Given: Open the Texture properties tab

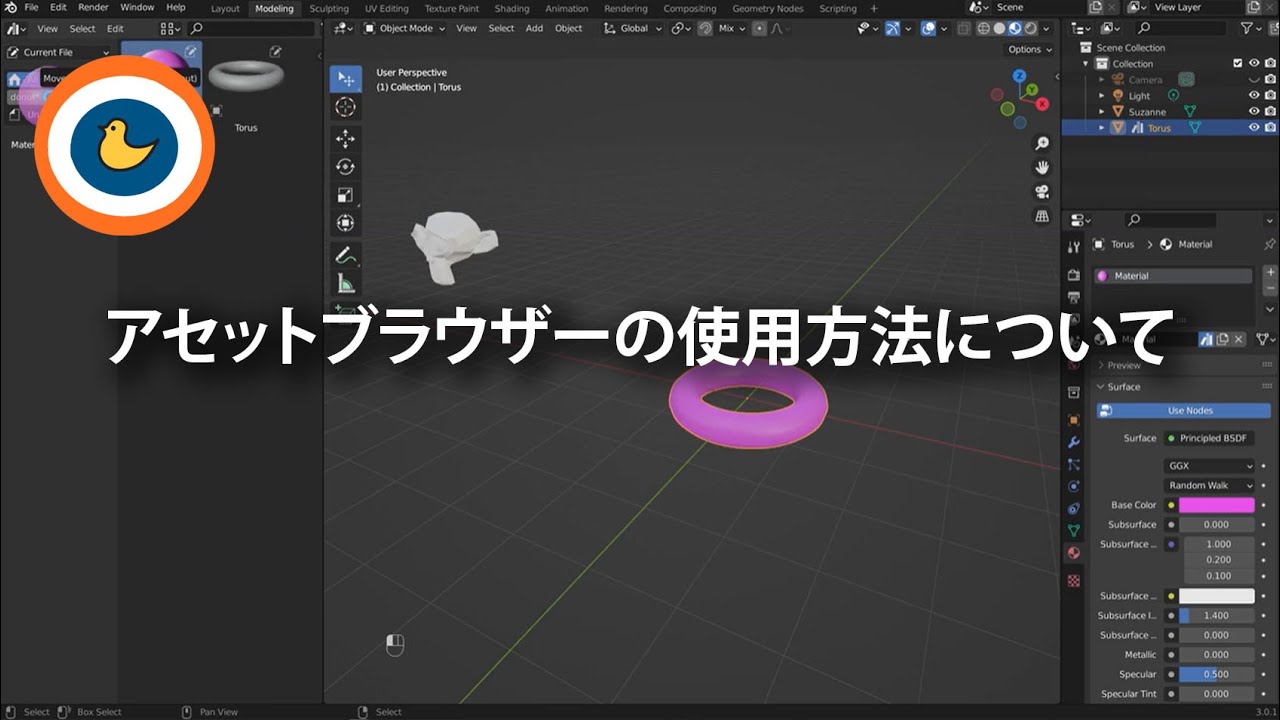Looking at the screenshot, I should pos(1074,579).
